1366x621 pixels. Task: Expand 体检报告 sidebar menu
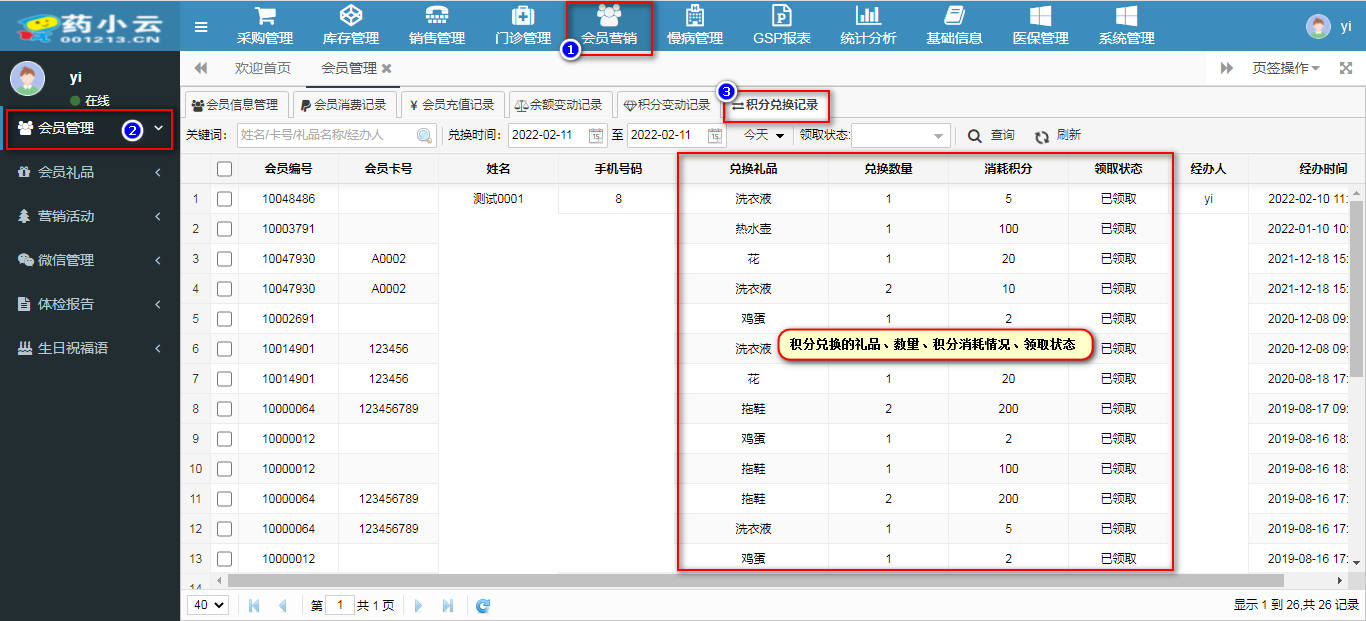click(x=90, y=304)
